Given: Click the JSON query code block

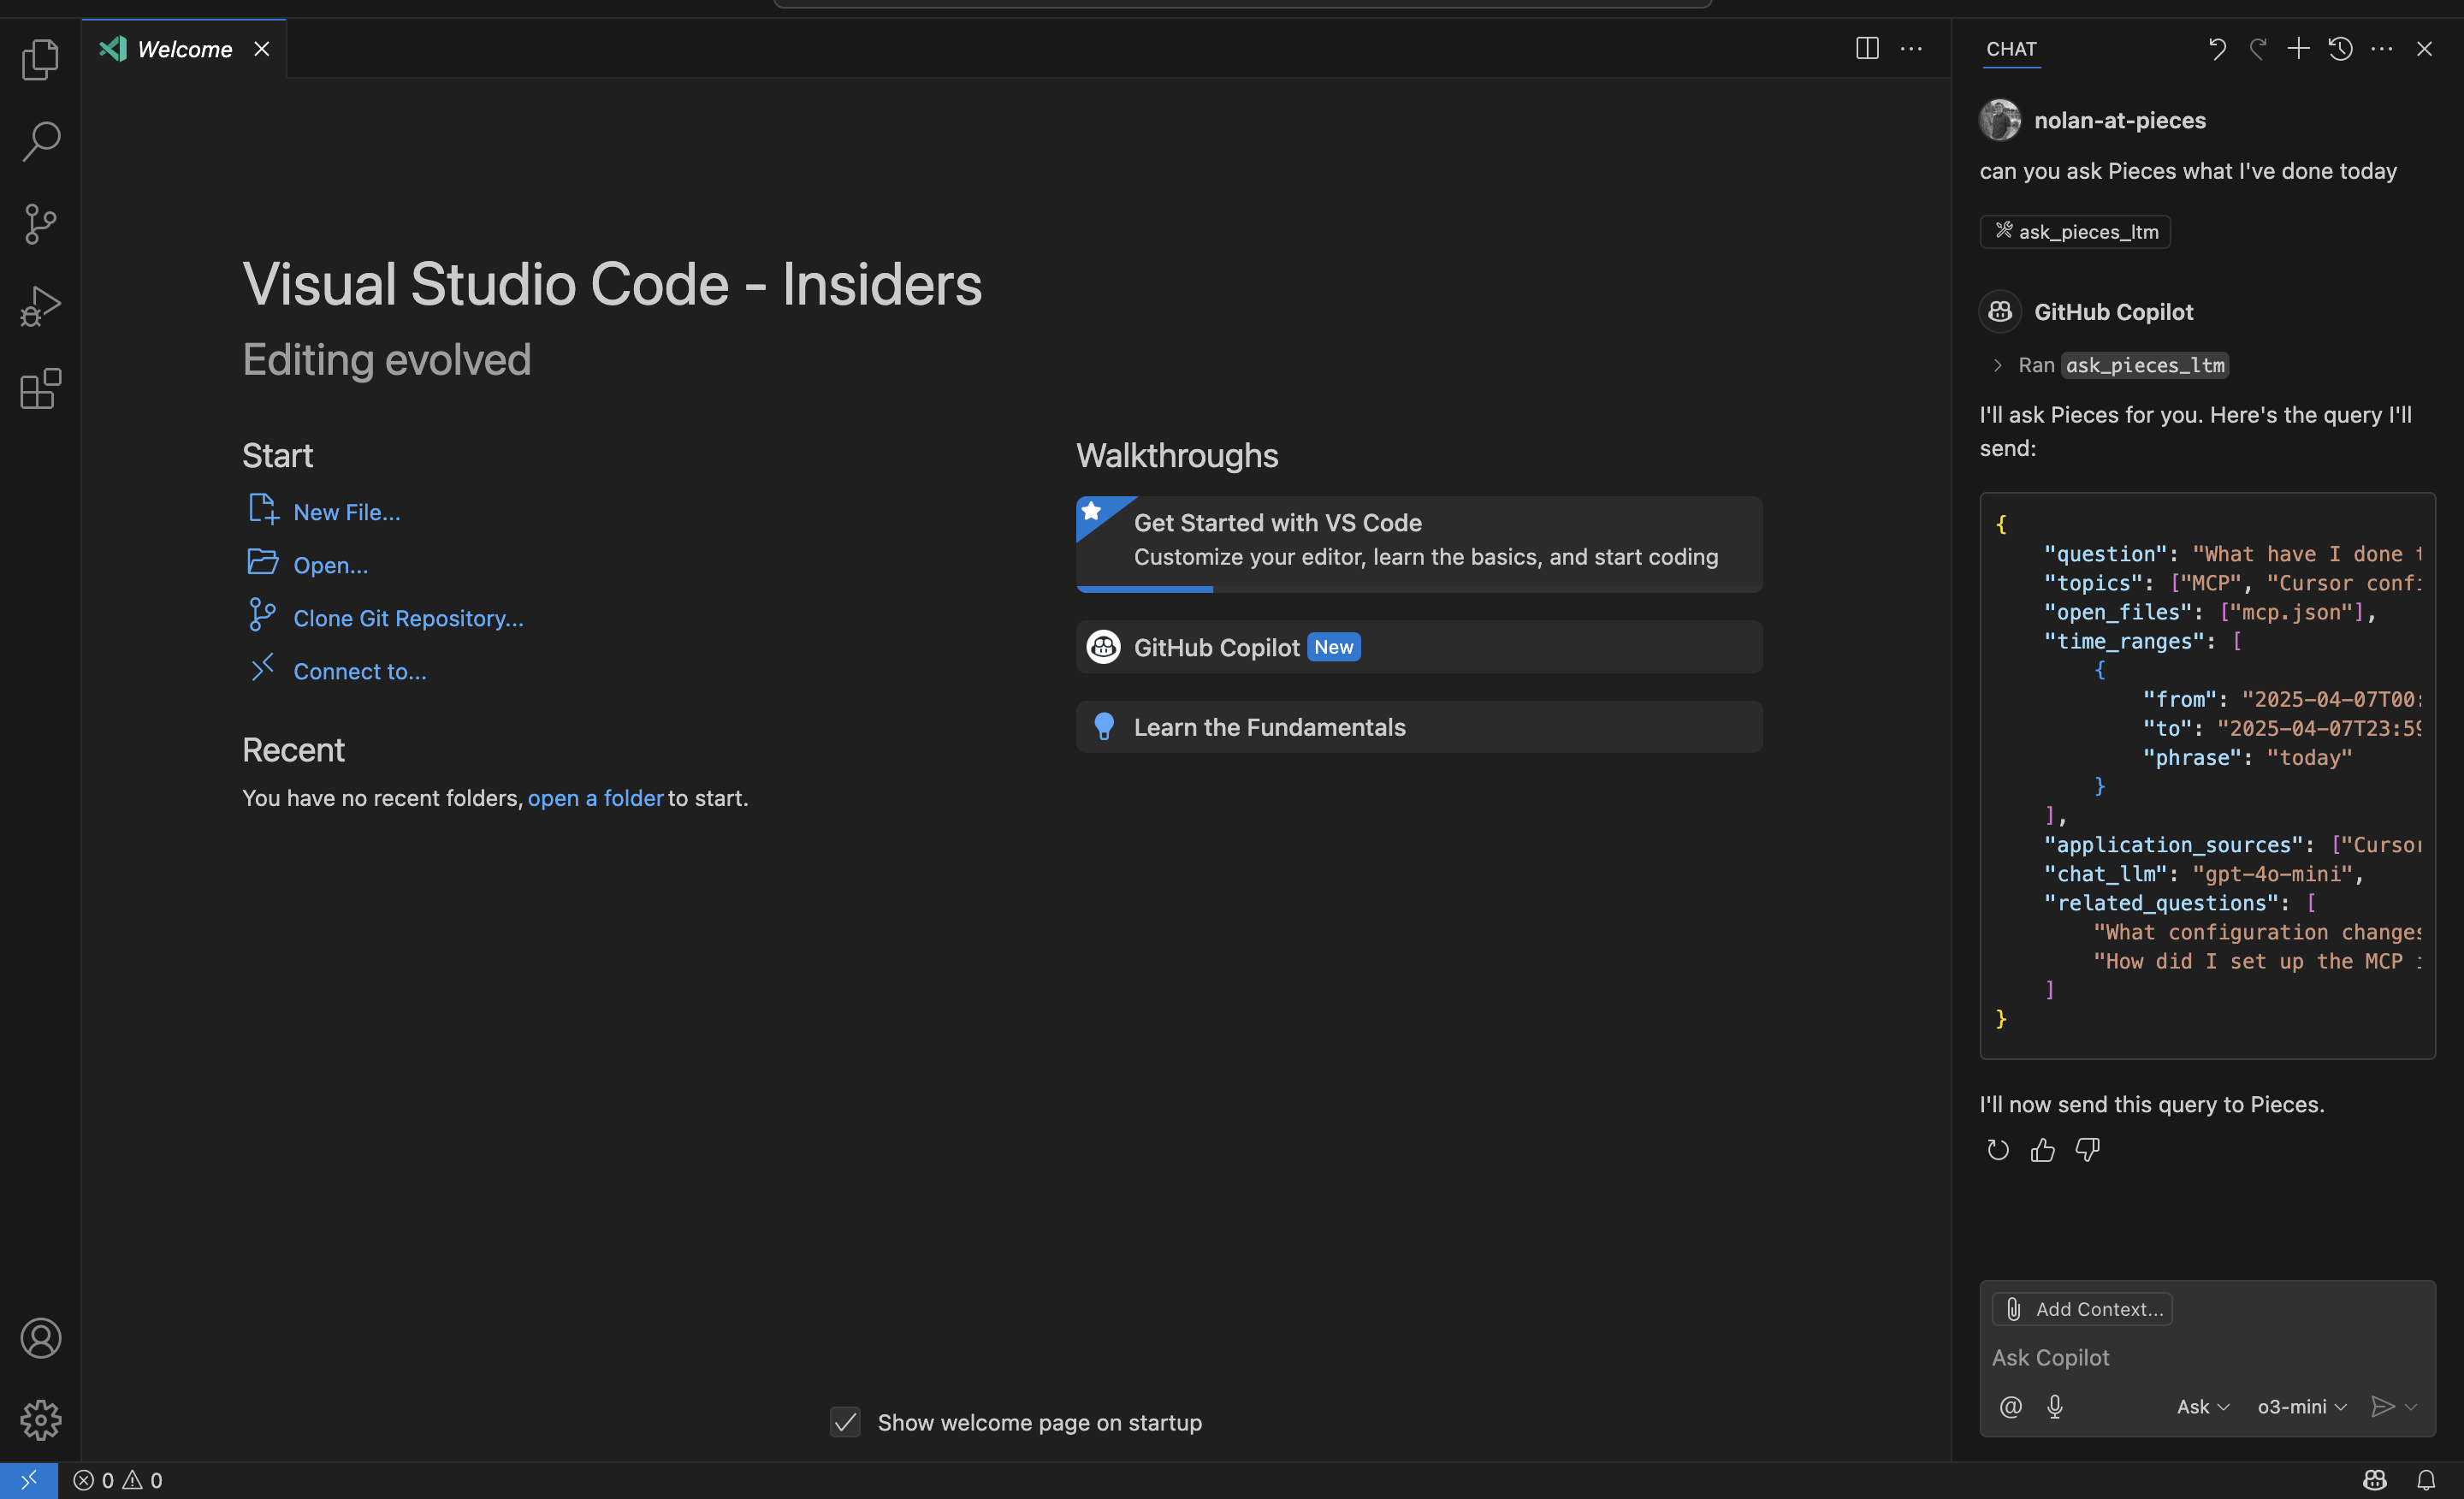Looking at the screenshot, I should click(2207, 775).
